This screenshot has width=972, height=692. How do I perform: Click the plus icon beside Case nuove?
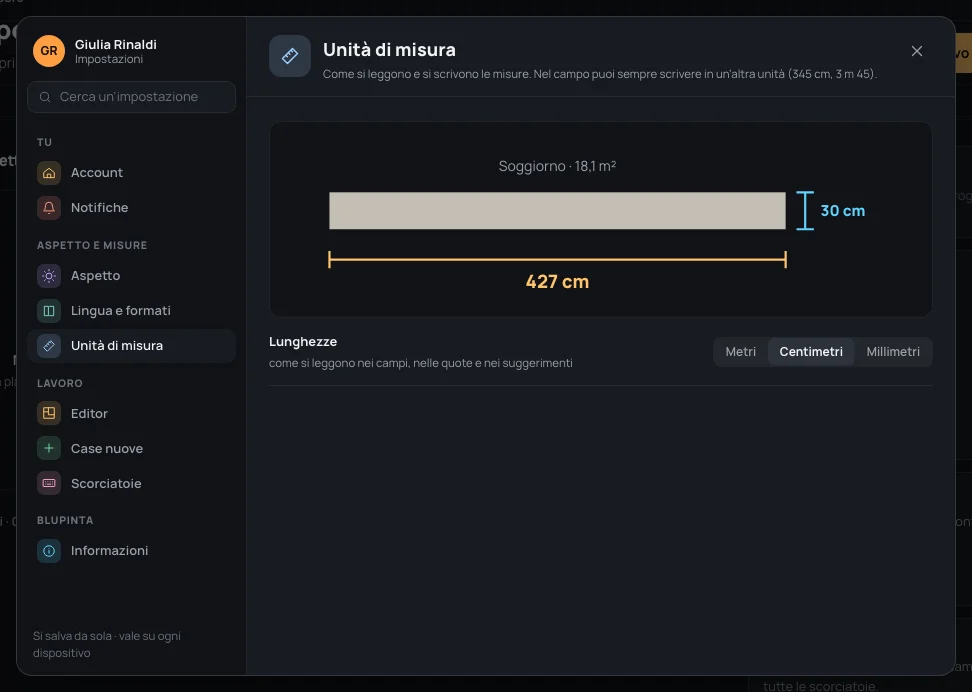(49, 448)
